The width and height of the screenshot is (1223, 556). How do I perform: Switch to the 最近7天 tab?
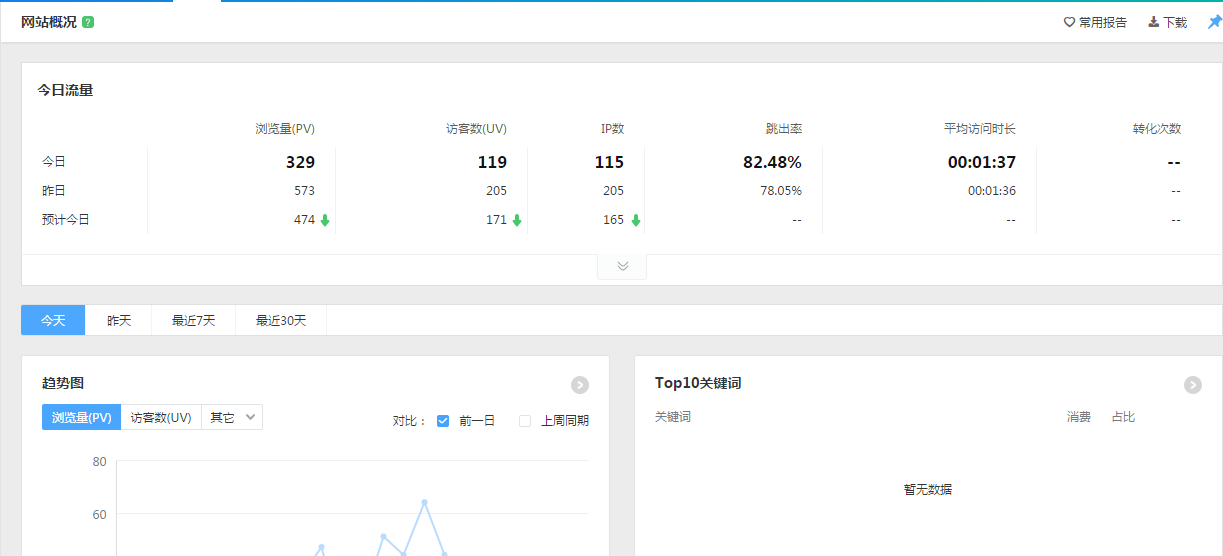[x=194, y=320]
